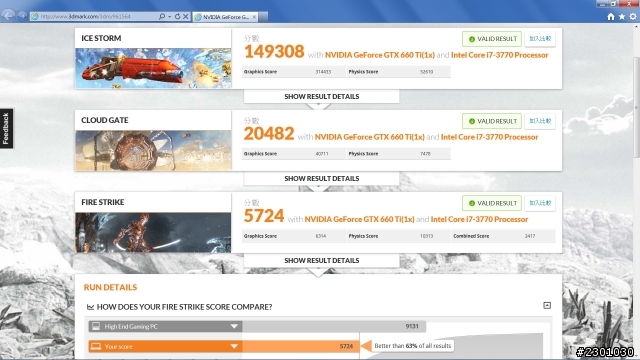Open Core i7-3770 link in Fire Strike
The height and width of the screenshot is (360, 640).
pos(479,219)
